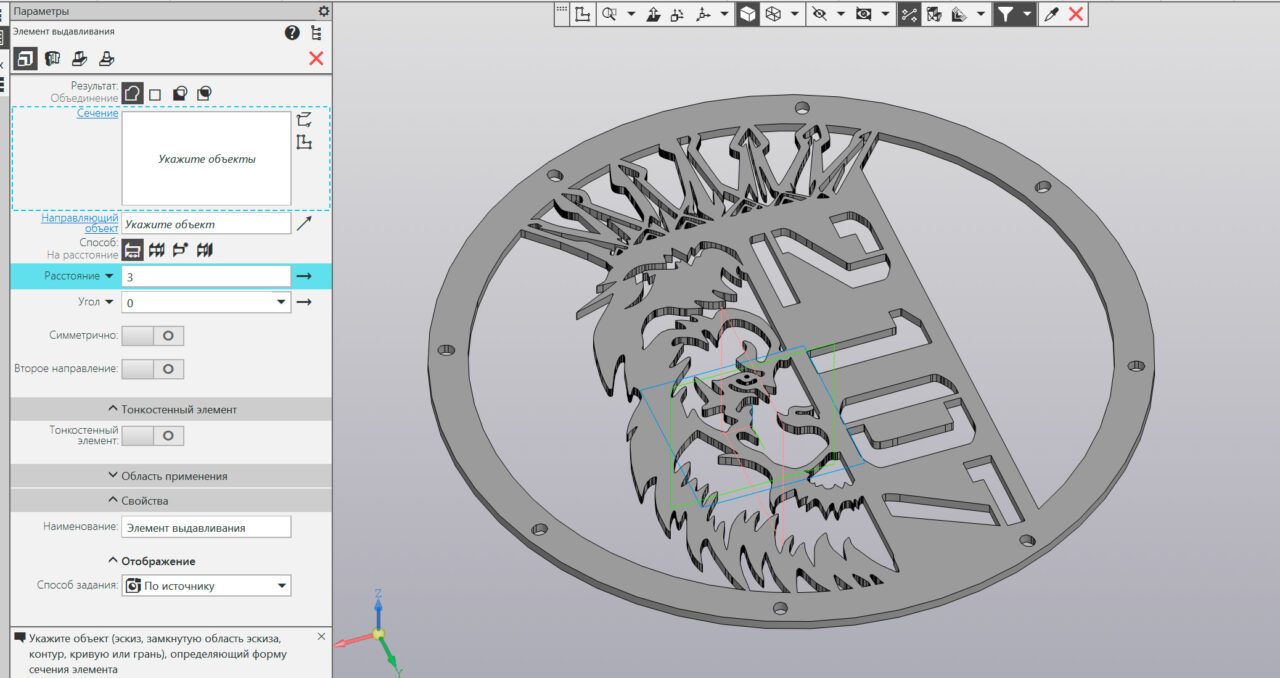This screenshot has height=678, width=1280.
Task: Toggle the Симметрично switch
Action: [x=153, y=336]
